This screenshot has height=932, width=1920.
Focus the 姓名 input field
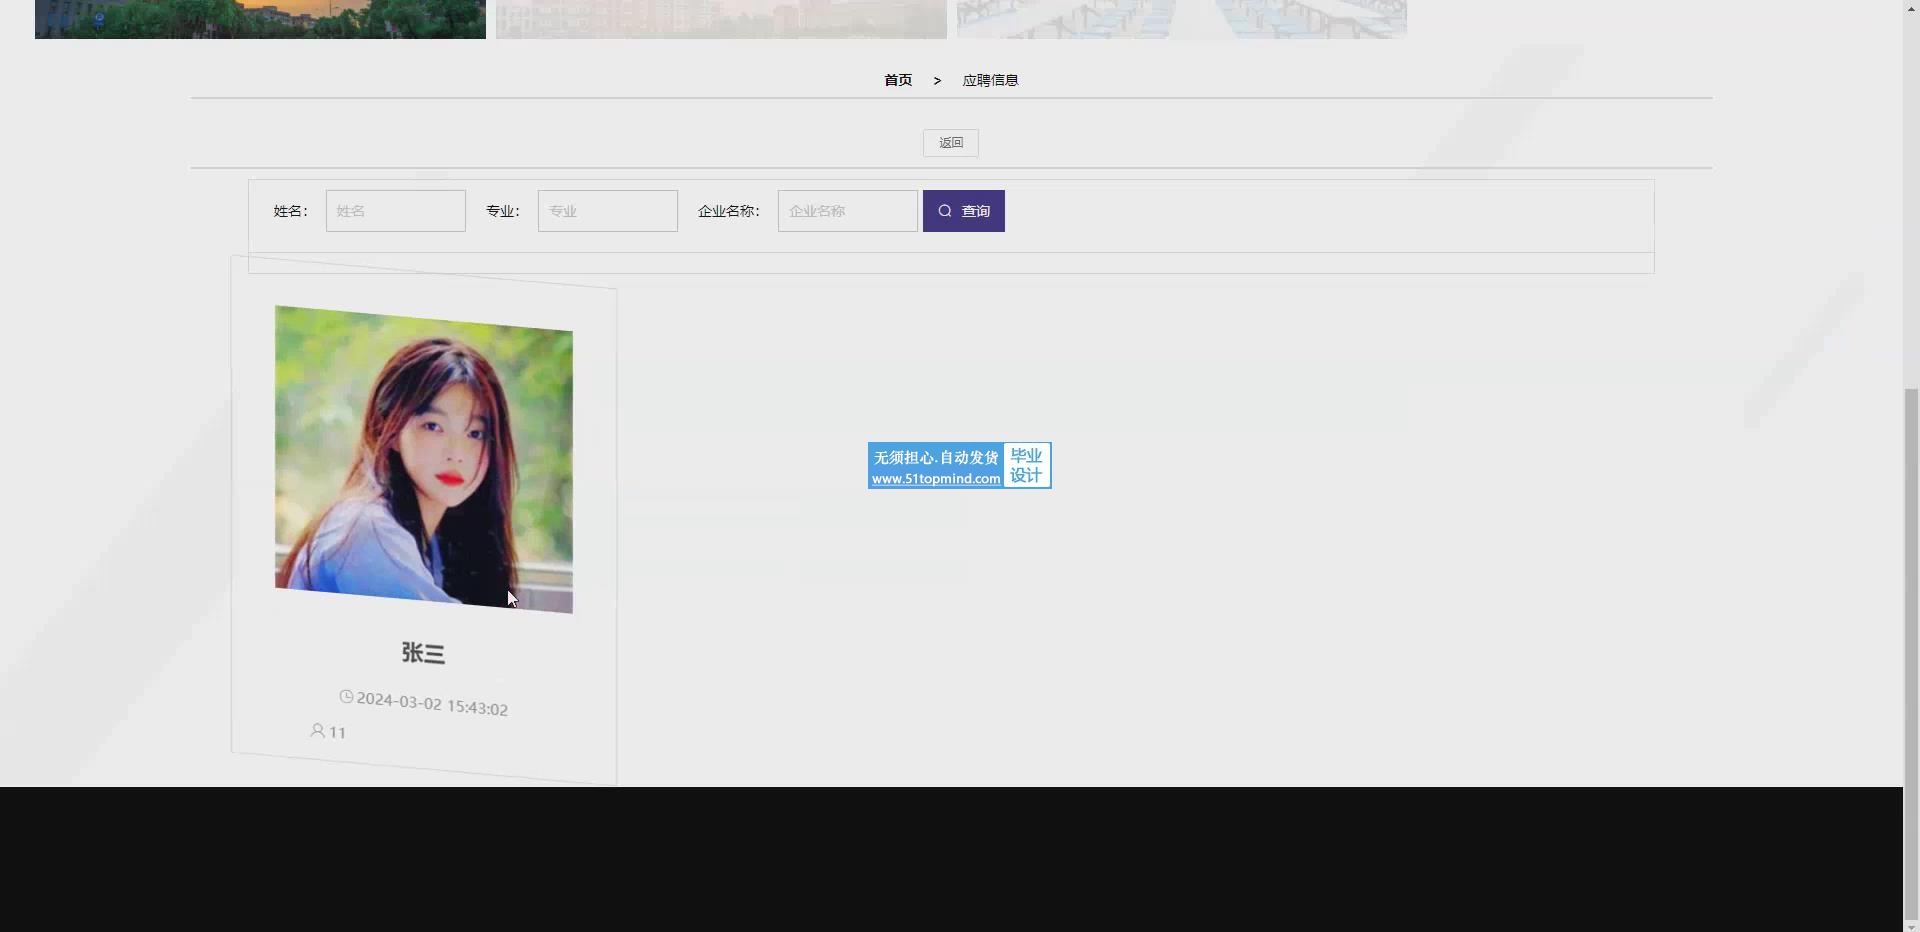[x=396, y=211]
